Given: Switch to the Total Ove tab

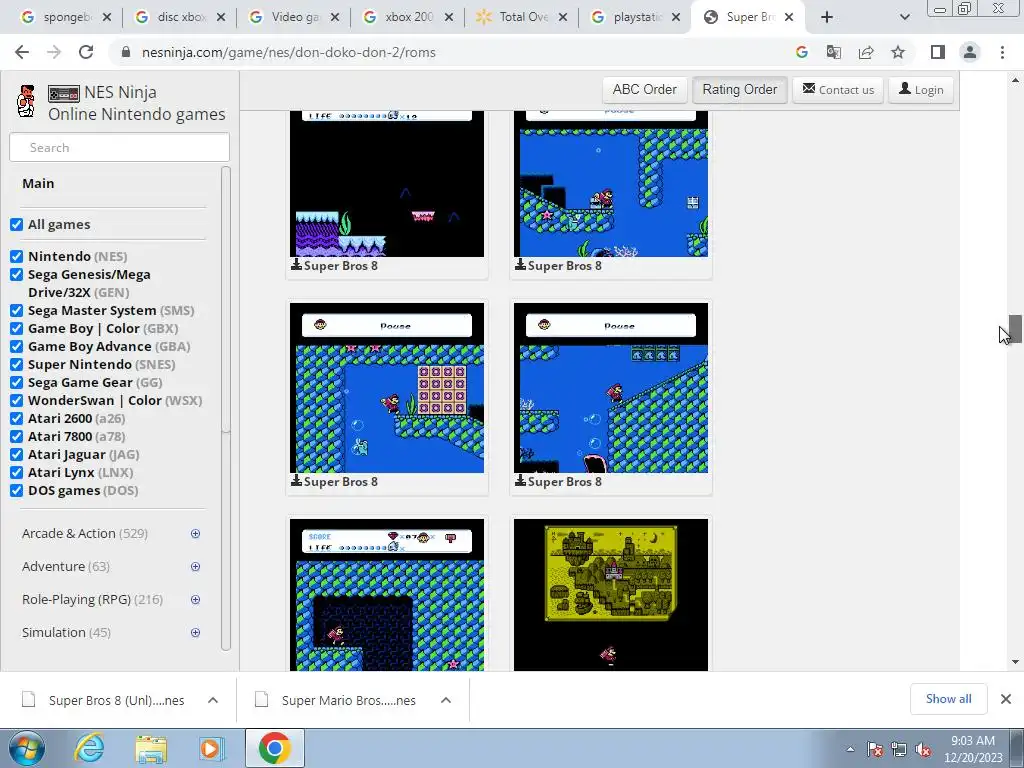Looking at the screenshot, I should 522,17.
